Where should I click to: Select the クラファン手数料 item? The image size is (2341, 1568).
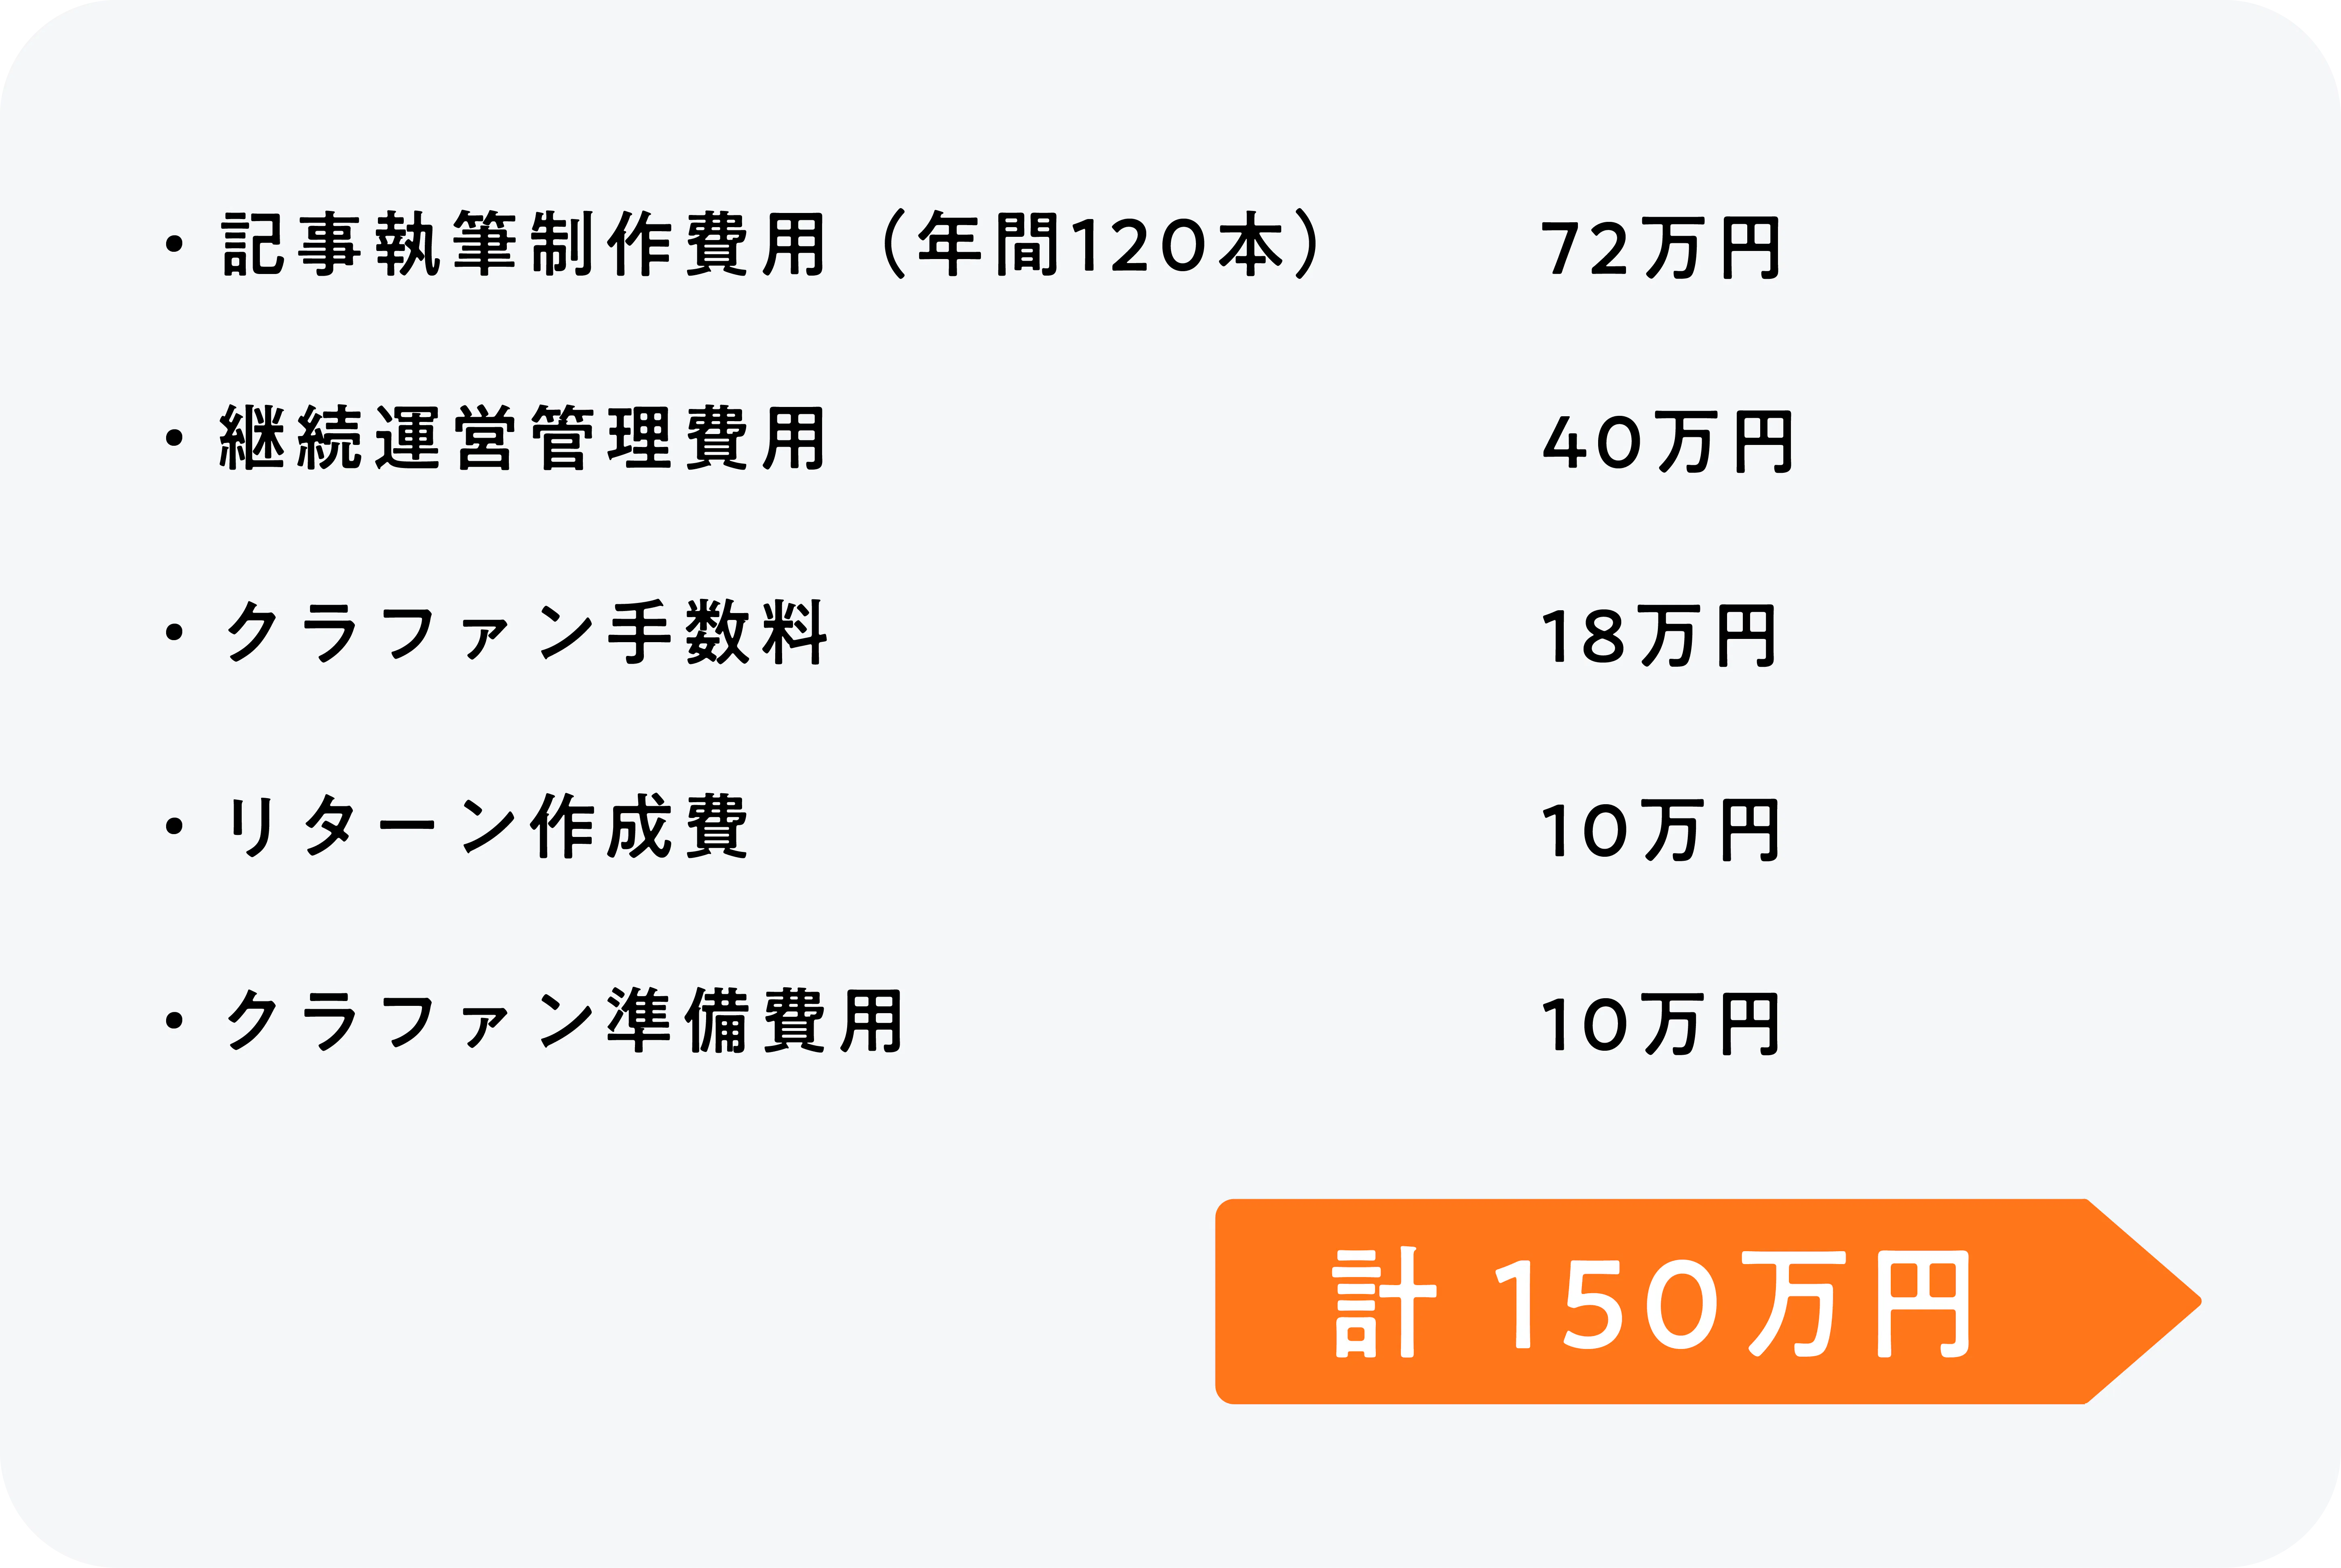click(x=526, y=632)
